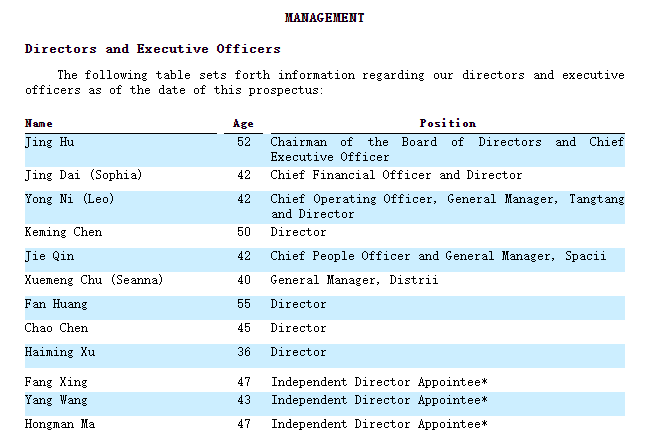Click 'Independent Director Appointee*' for Fang Xing
The image size is (648, 446).
379,382
